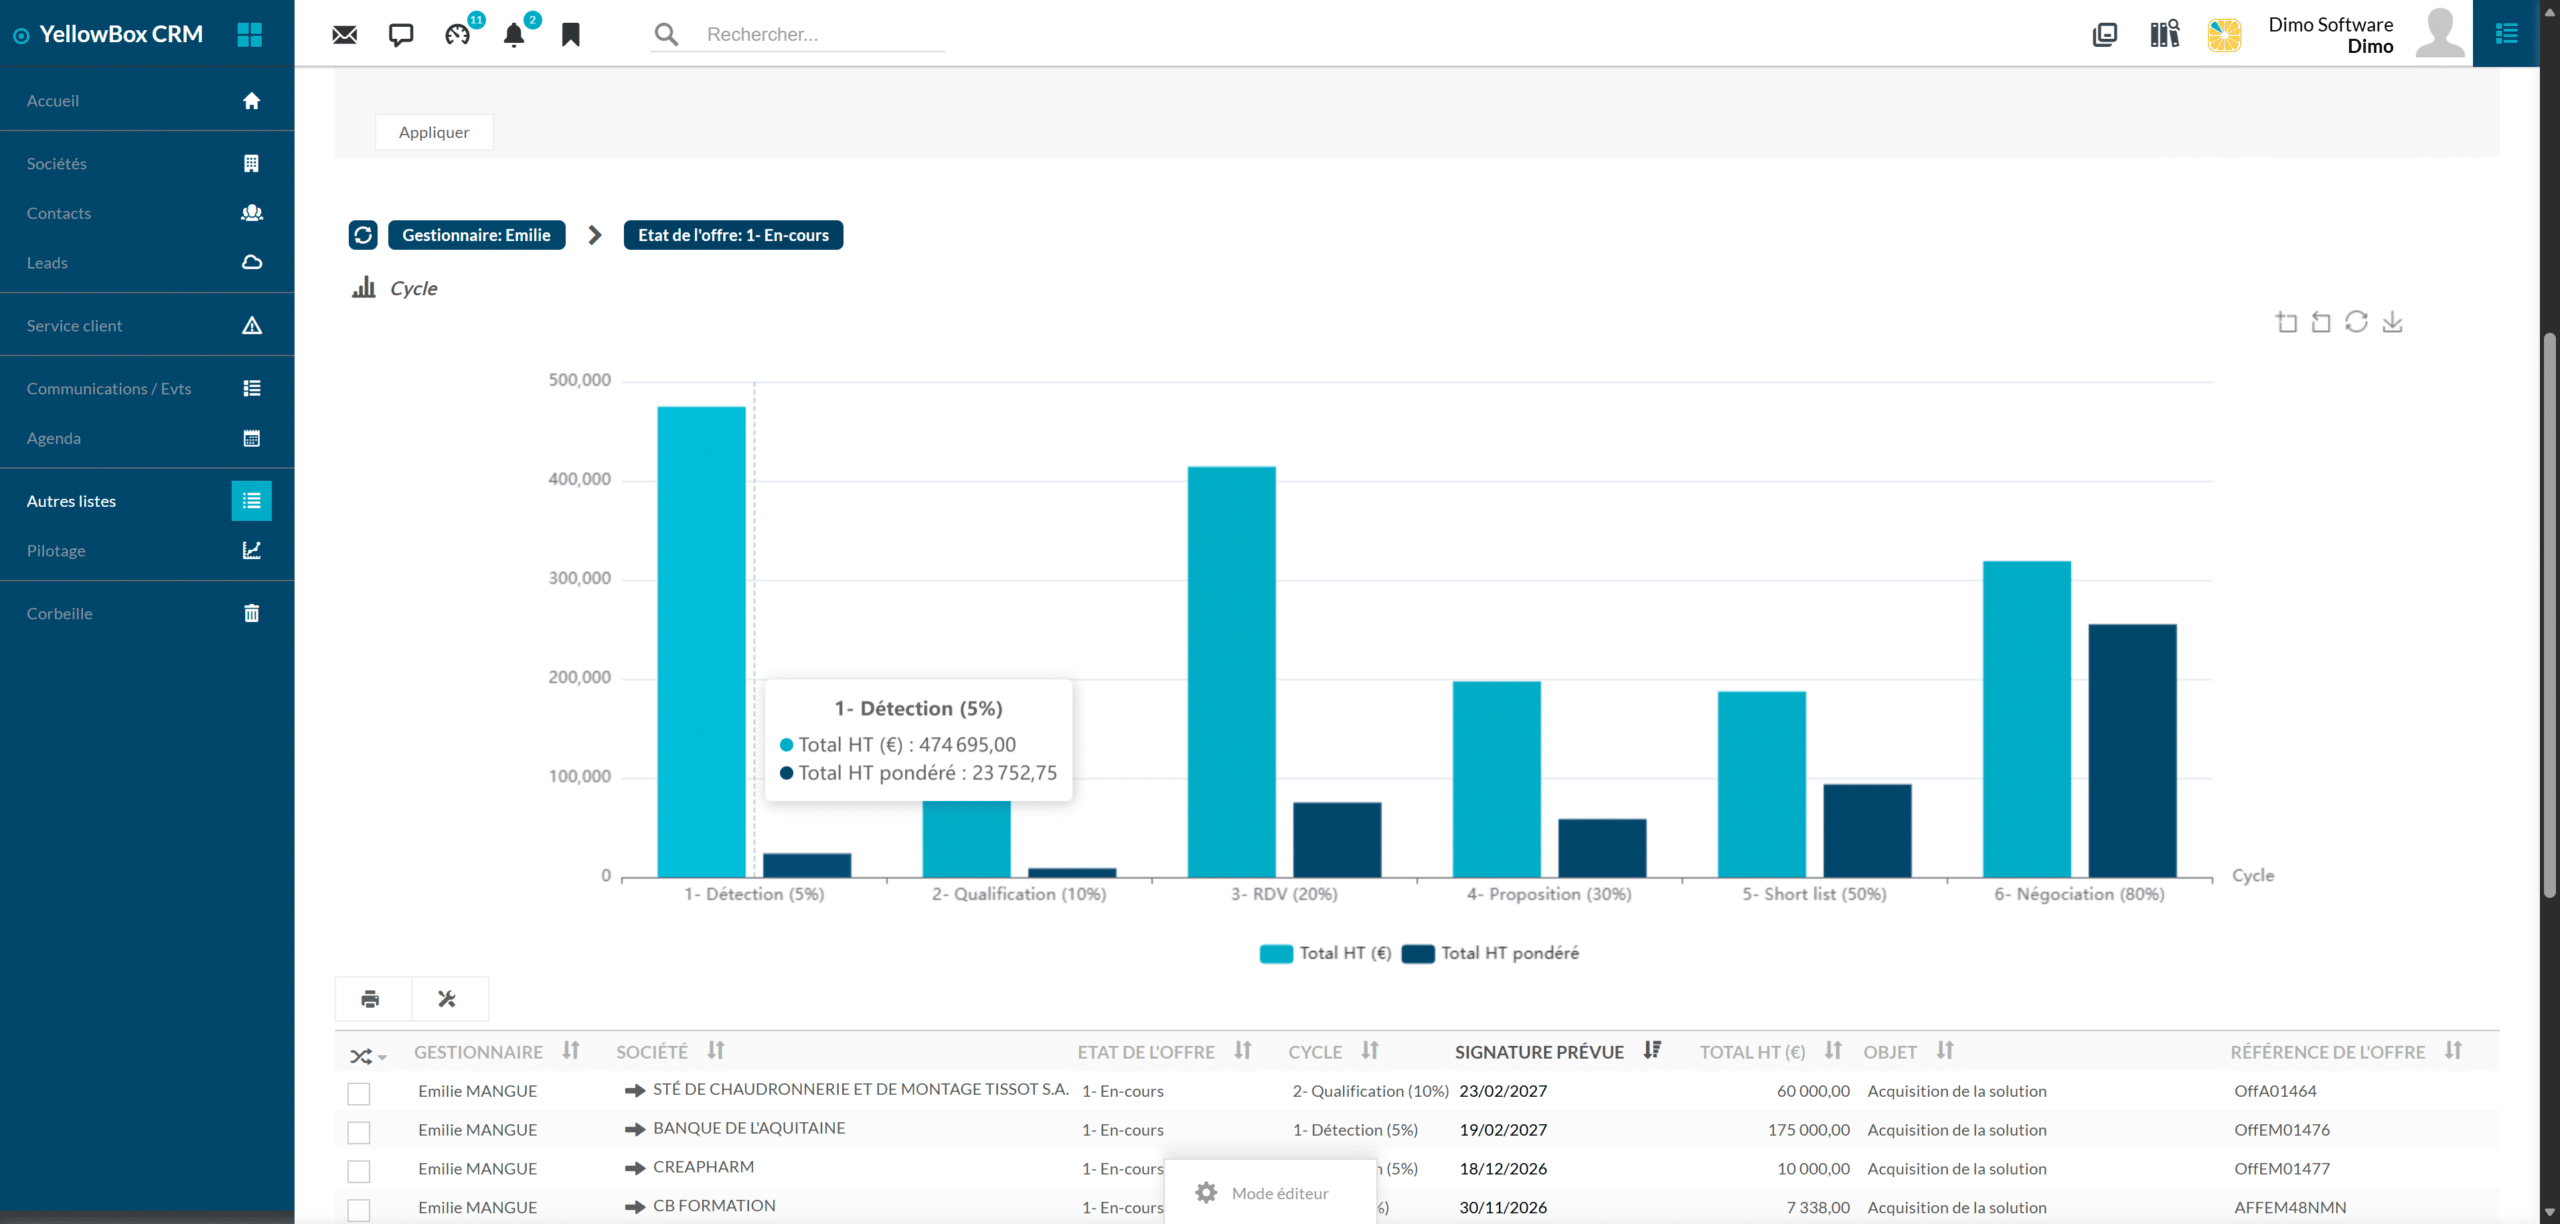
Task: Sort by Gestionnaire column arrows
Action: (x=571, y=1051)
